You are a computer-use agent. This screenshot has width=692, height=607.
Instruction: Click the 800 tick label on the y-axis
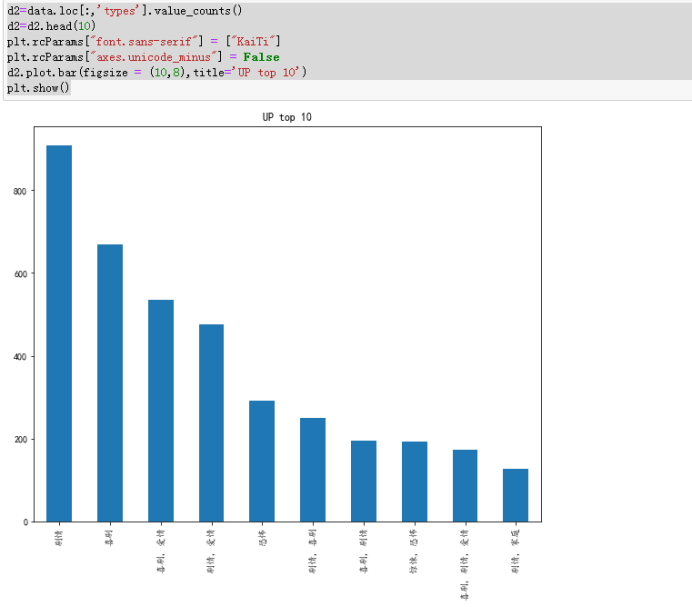(x=20, y=191)
